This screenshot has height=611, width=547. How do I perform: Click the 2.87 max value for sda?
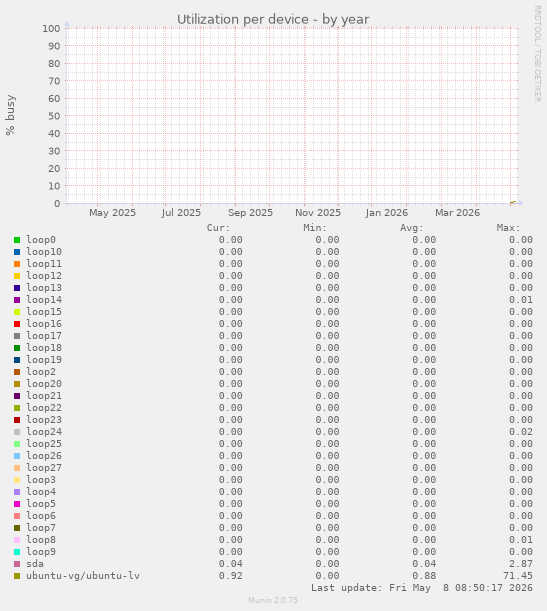[x=521, y=564]
